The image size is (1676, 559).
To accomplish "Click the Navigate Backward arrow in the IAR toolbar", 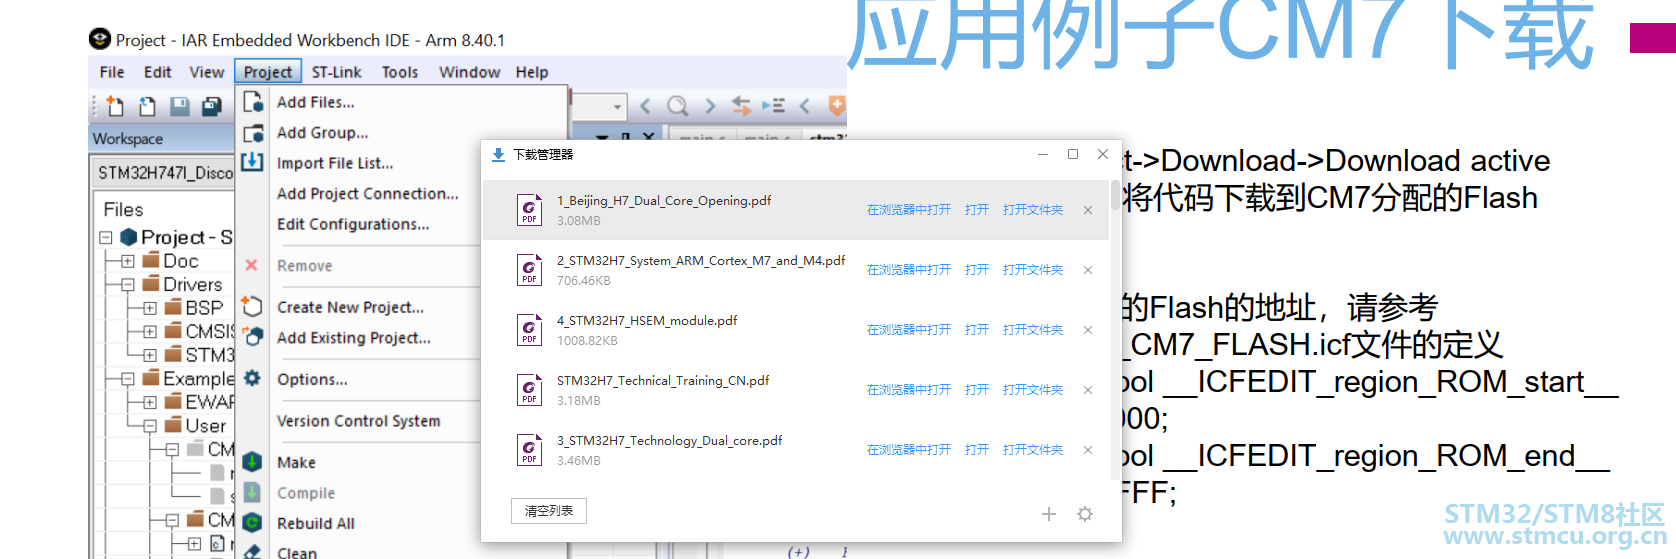I will pyautogui.click(x=645, y=105).
